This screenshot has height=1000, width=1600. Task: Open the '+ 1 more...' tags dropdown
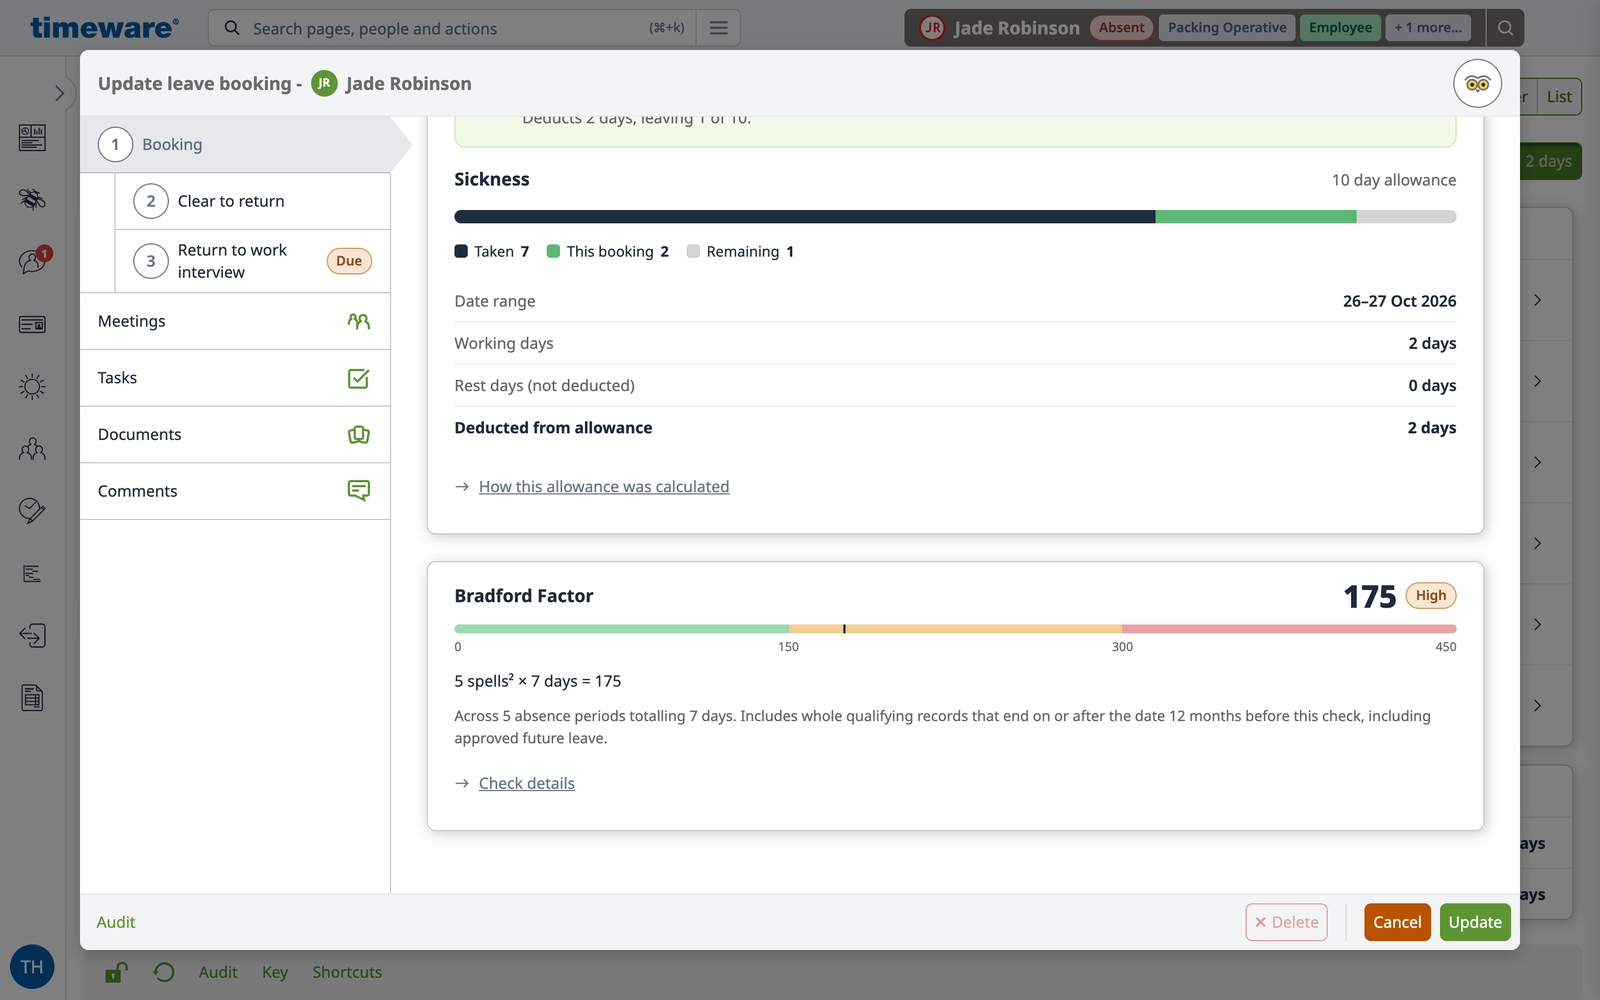1428,28
